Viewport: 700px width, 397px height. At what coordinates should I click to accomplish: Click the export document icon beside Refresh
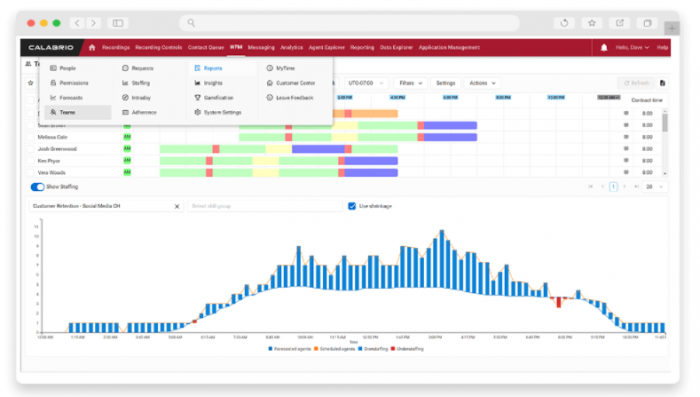(662, 83)
